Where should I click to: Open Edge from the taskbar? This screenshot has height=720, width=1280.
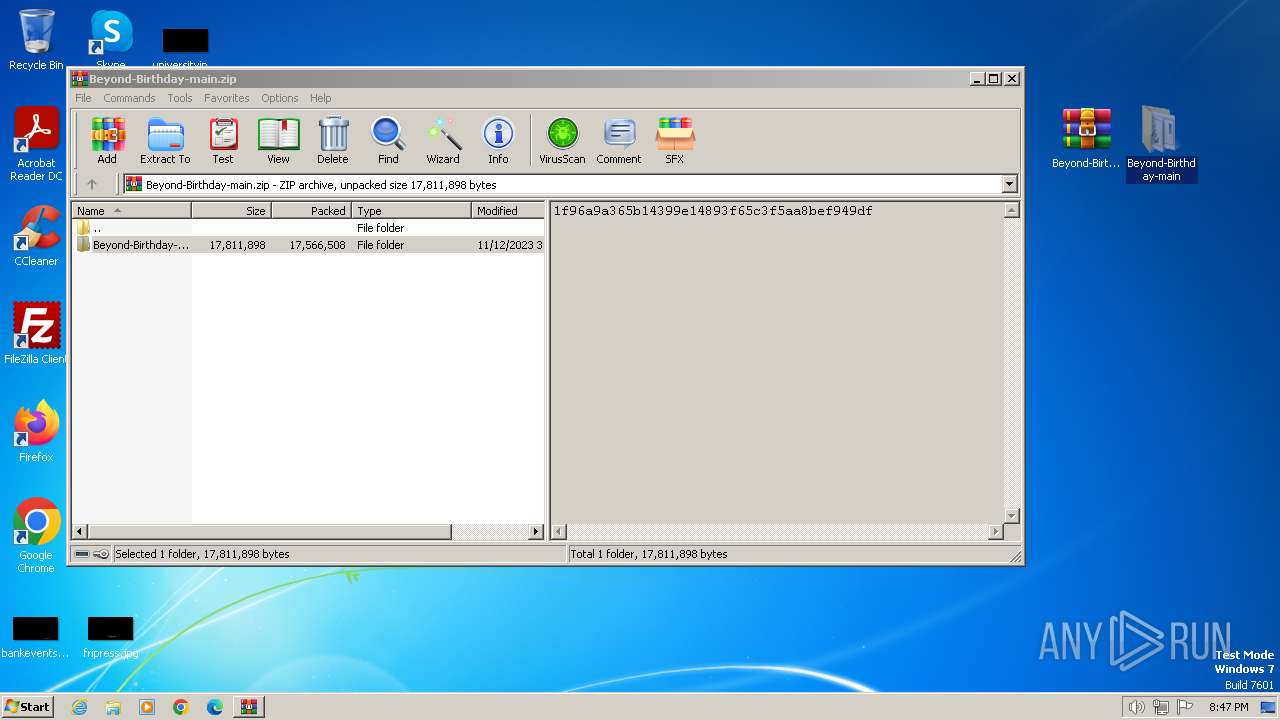(215, 707)
